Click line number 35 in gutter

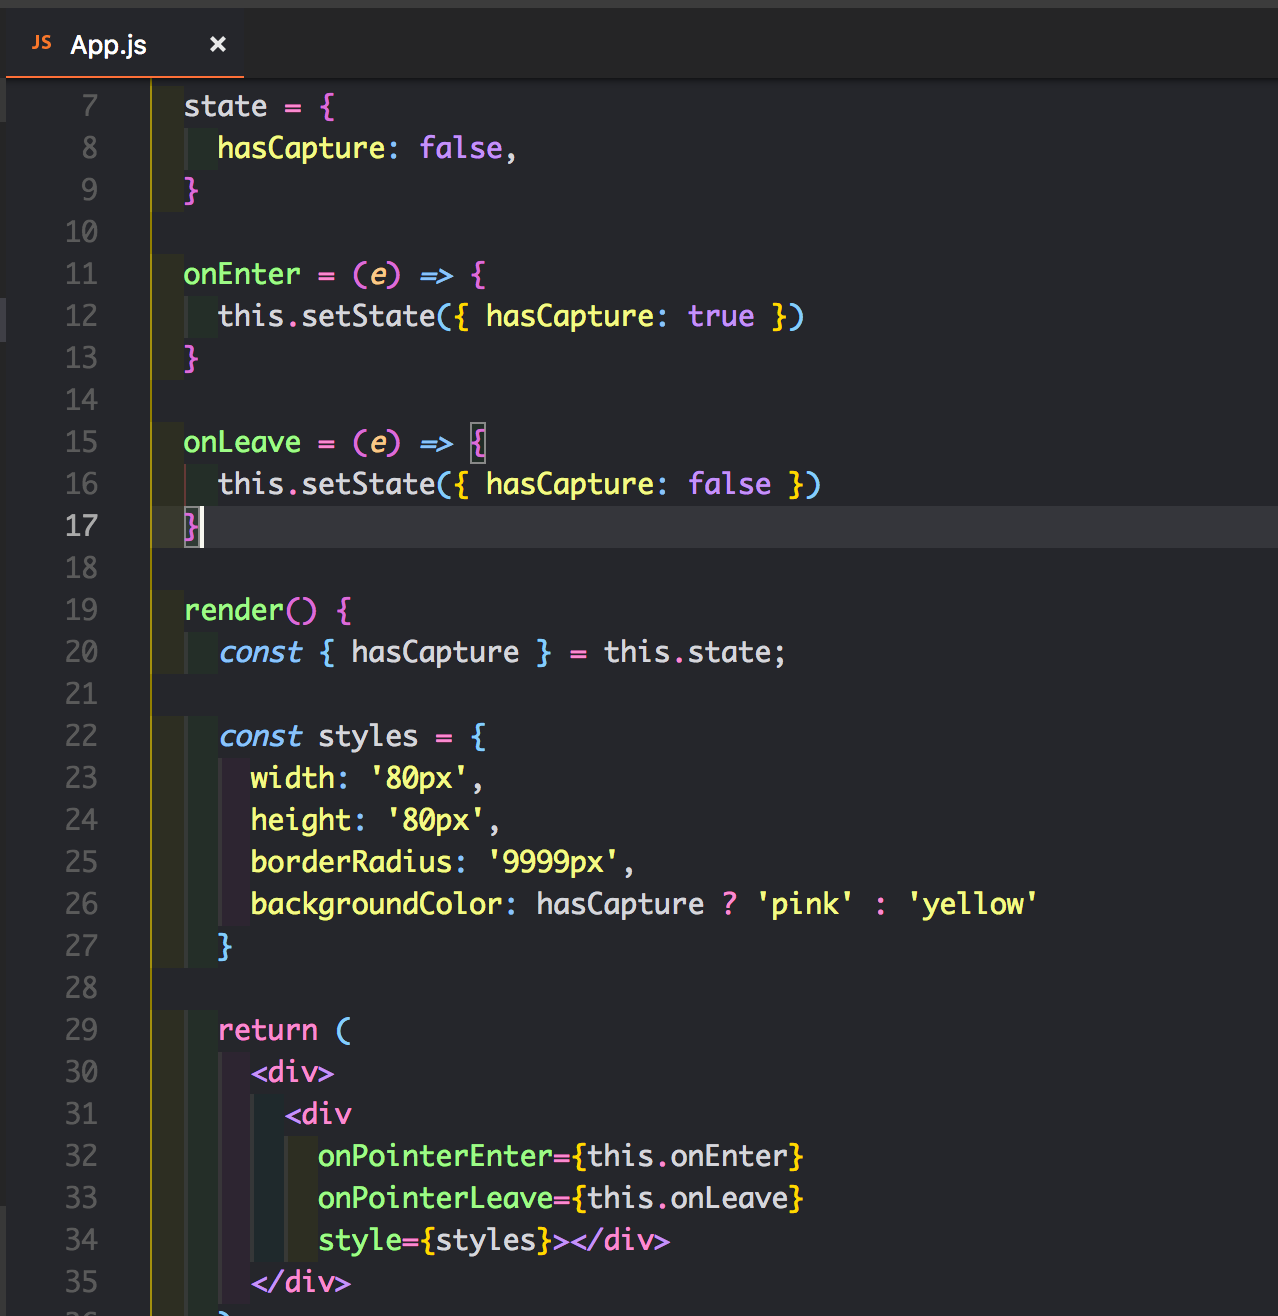(x=82, y=1282)
